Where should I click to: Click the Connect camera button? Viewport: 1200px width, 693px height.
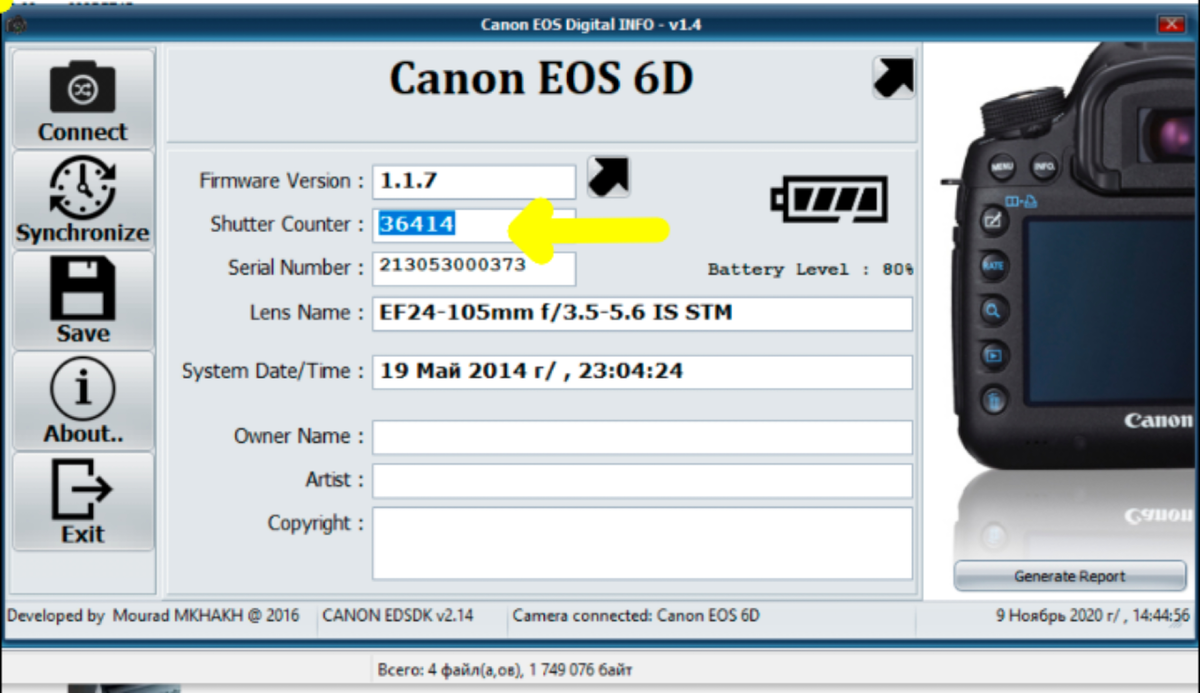(x=83, y=100)
